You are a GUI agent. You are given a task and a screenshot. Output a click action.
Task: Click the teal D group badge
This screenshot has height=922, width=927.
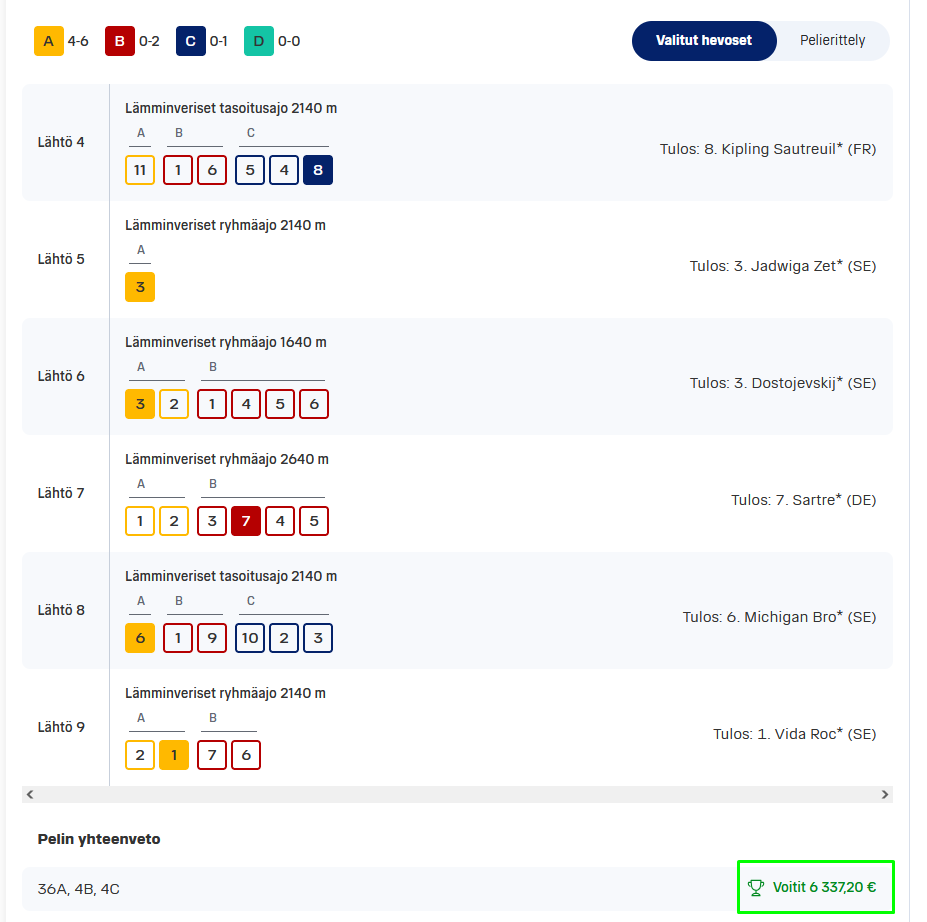click(259, 41)
